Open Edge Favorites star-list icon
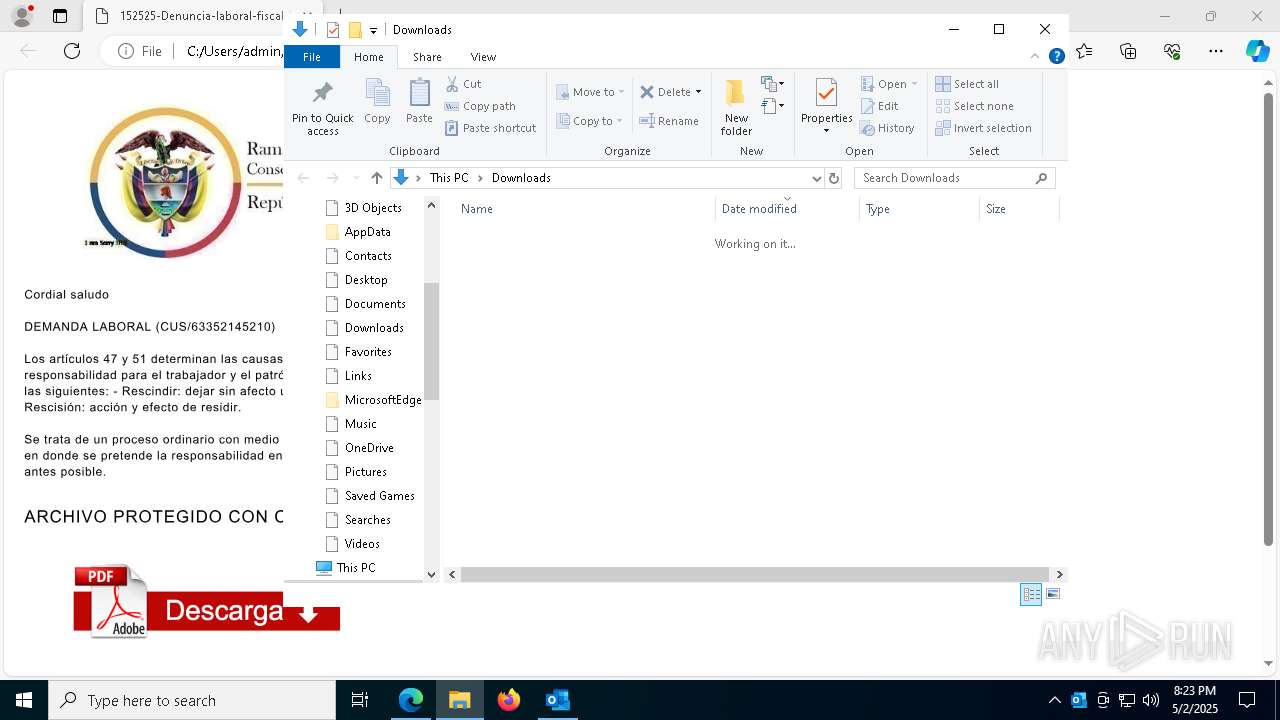1280x720 pixels. coord(1084,51)
